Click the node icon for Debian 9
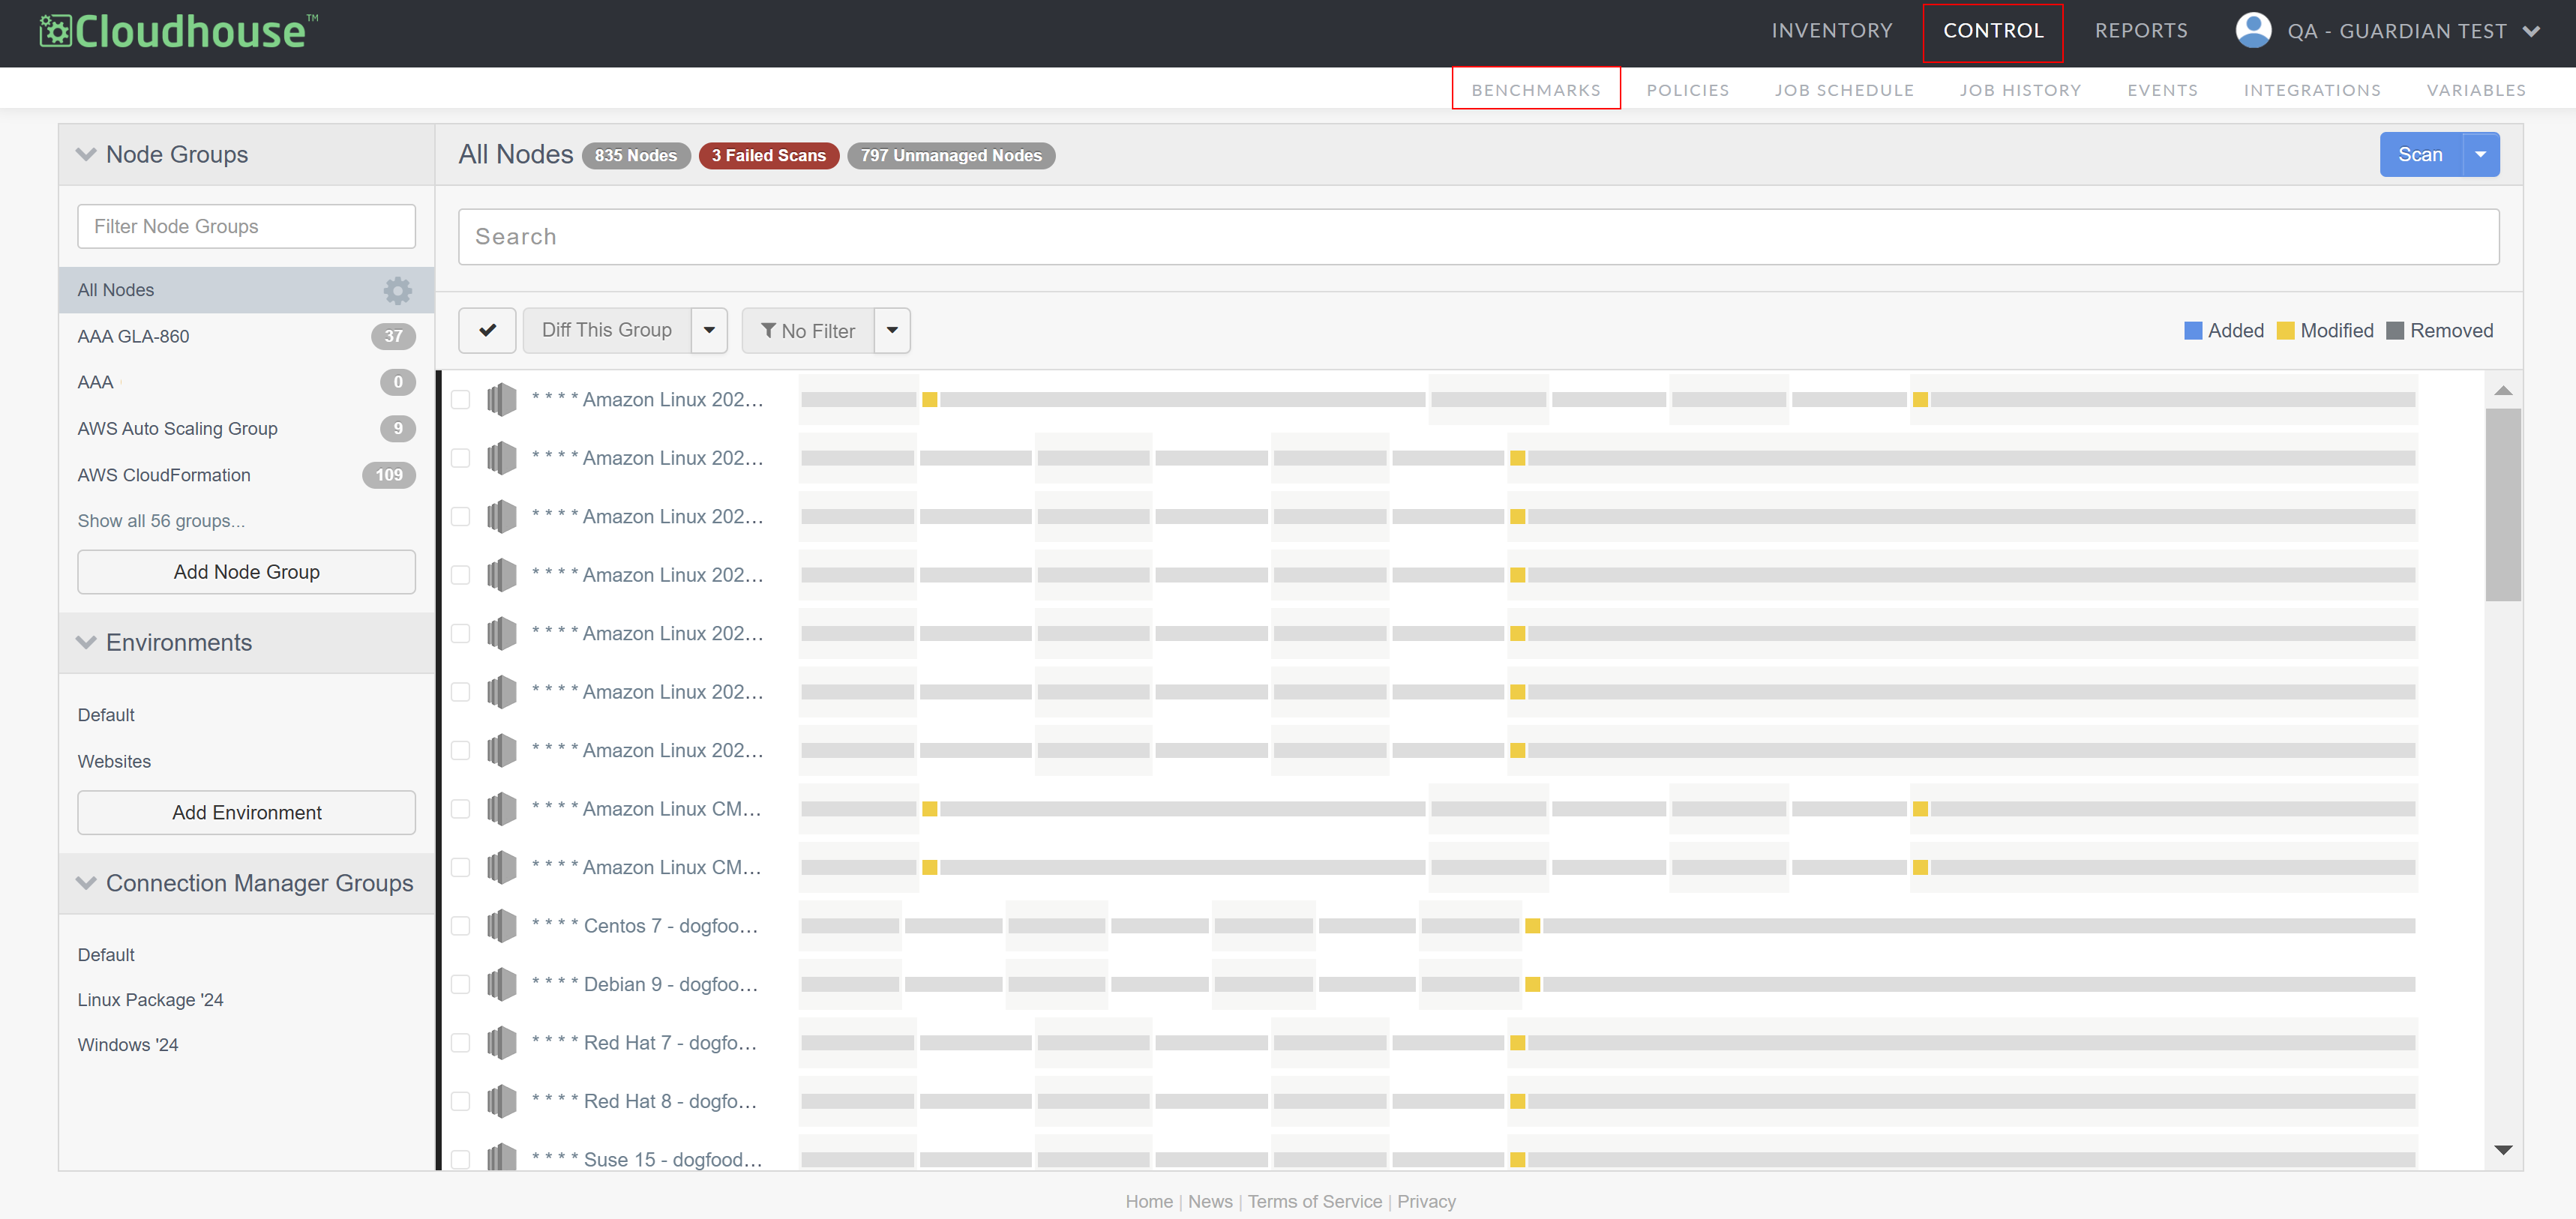The height and width of the screenshot is (1219, 2576). (x=501, y=984)
